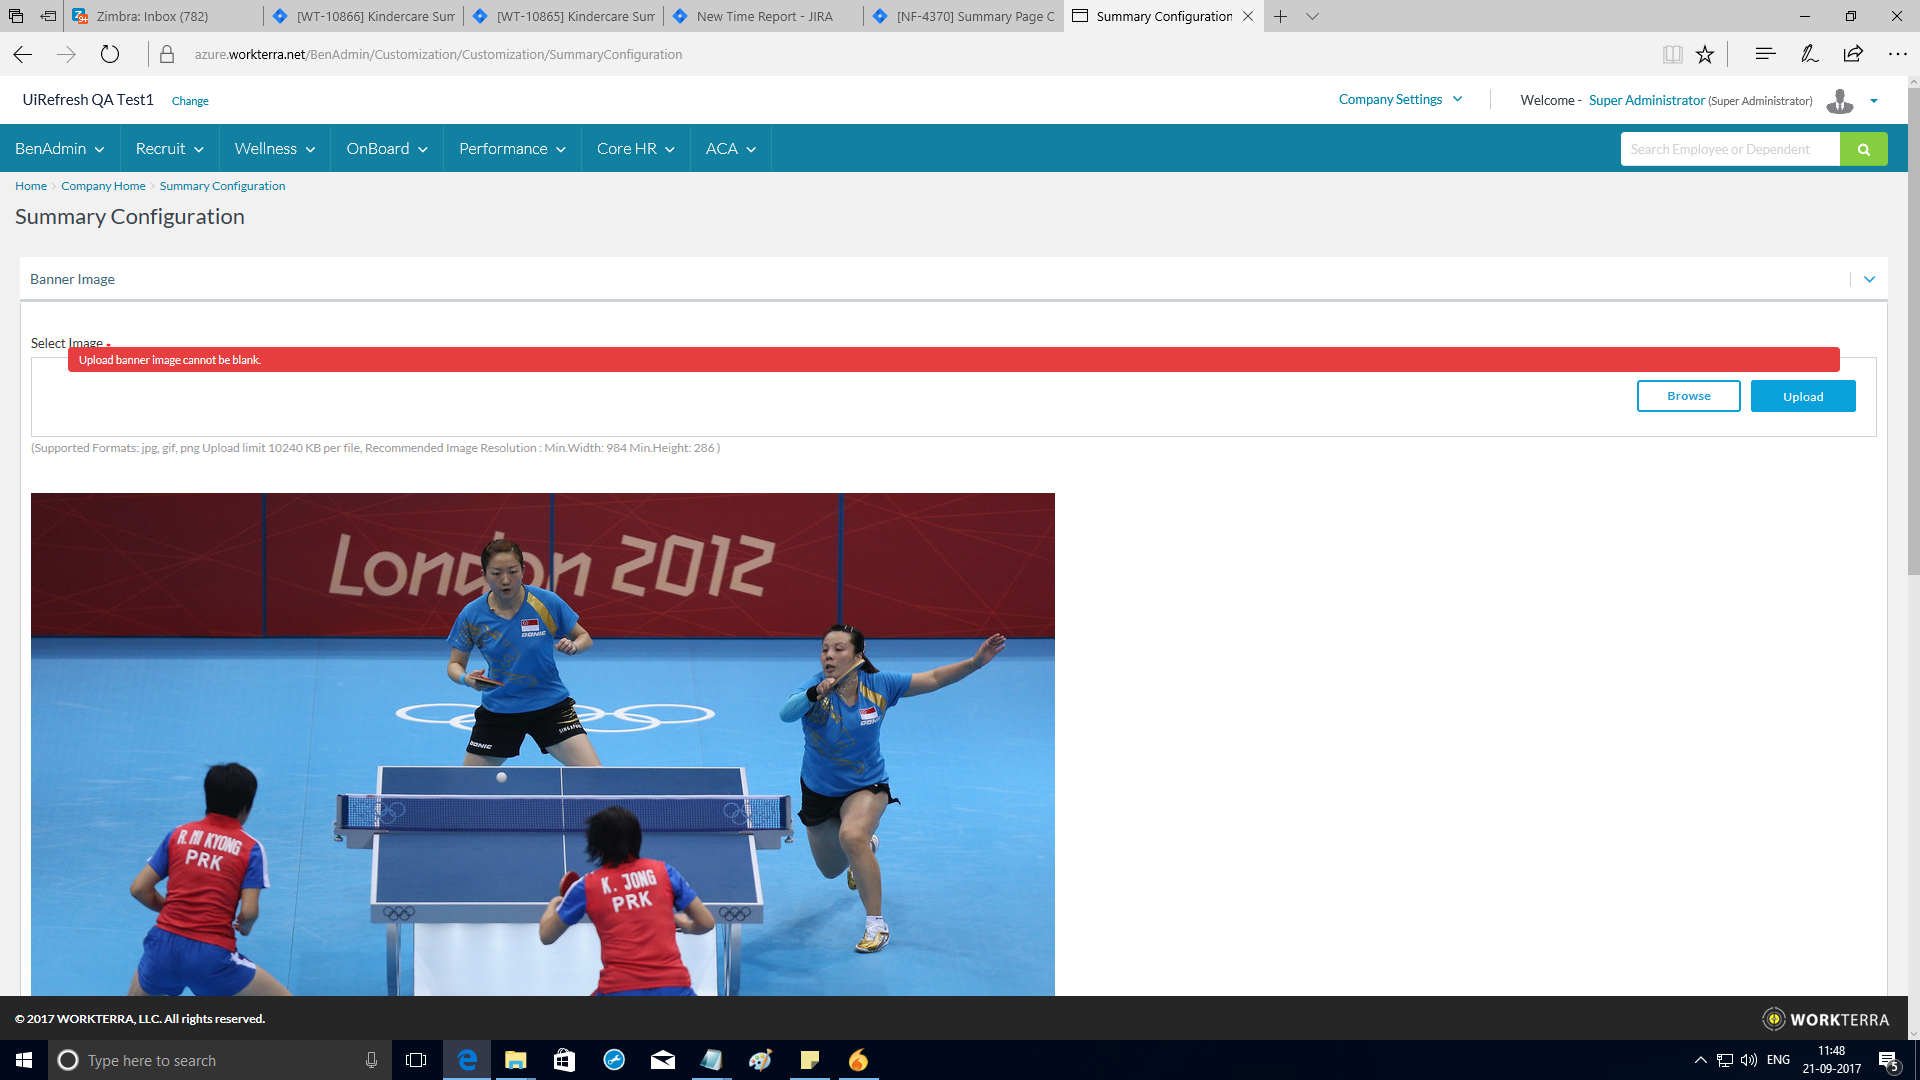Open Sticky Notes from taskbar
Viewport: 1920px width, 1080px height.
tap(810, 1060)
